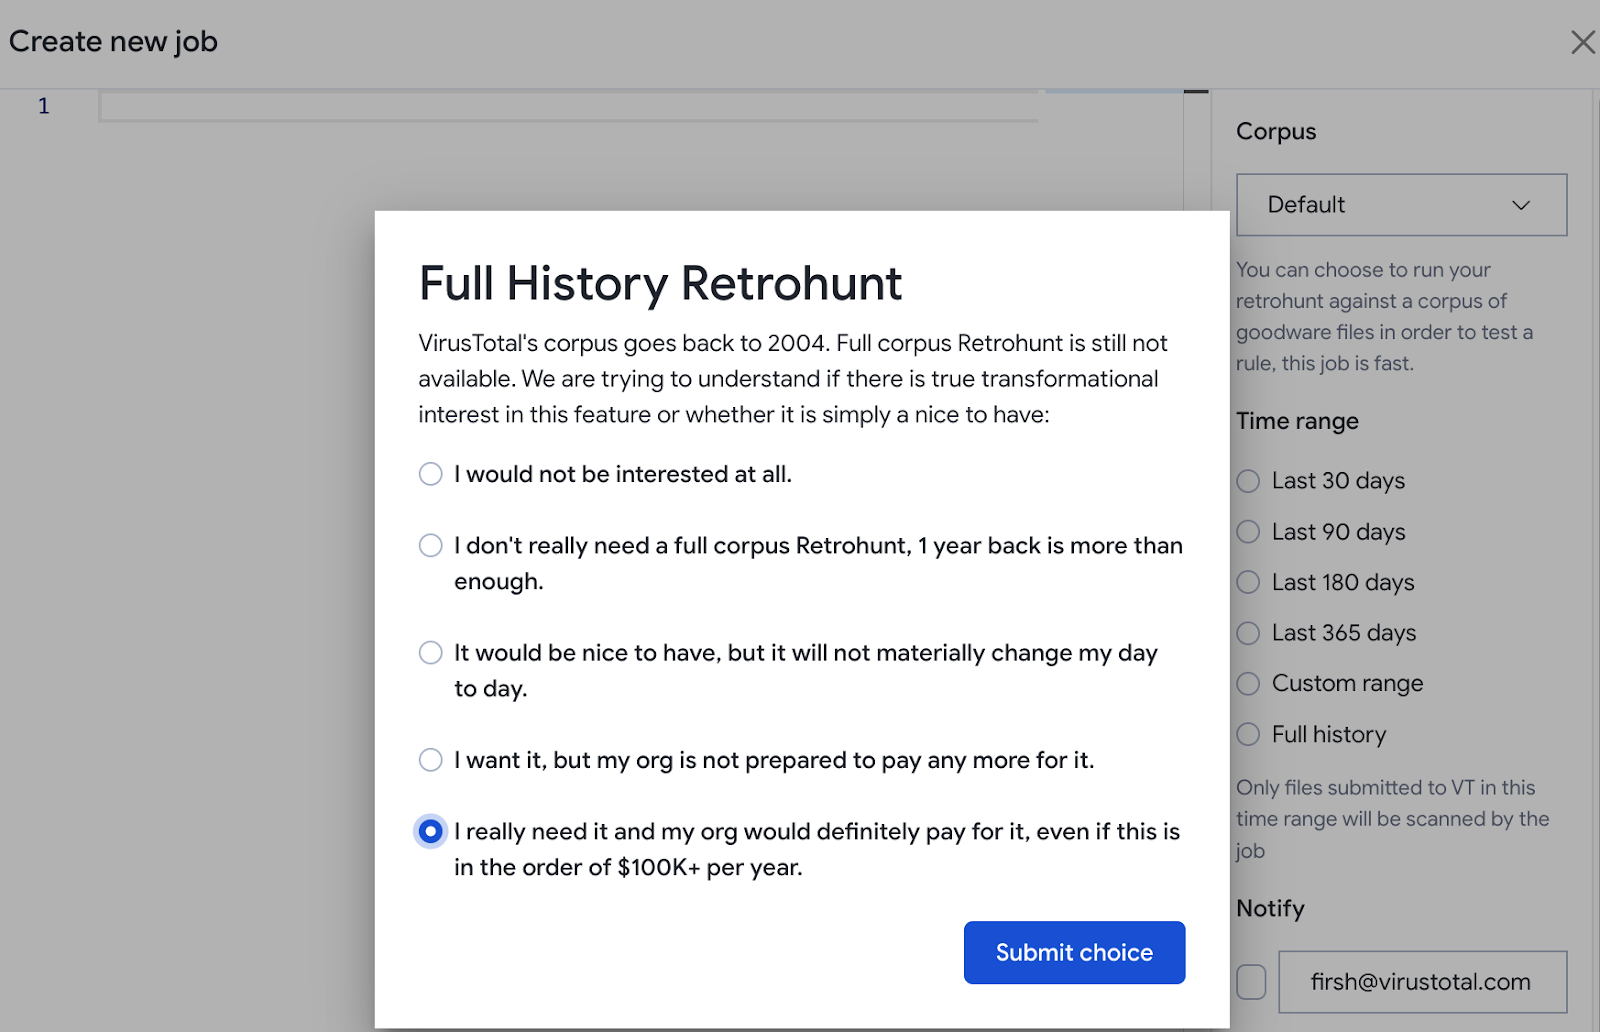This screenshot has width=1600, height=1032.
Task: Click the 'Notify' section label
Action: pos(1270,909)
